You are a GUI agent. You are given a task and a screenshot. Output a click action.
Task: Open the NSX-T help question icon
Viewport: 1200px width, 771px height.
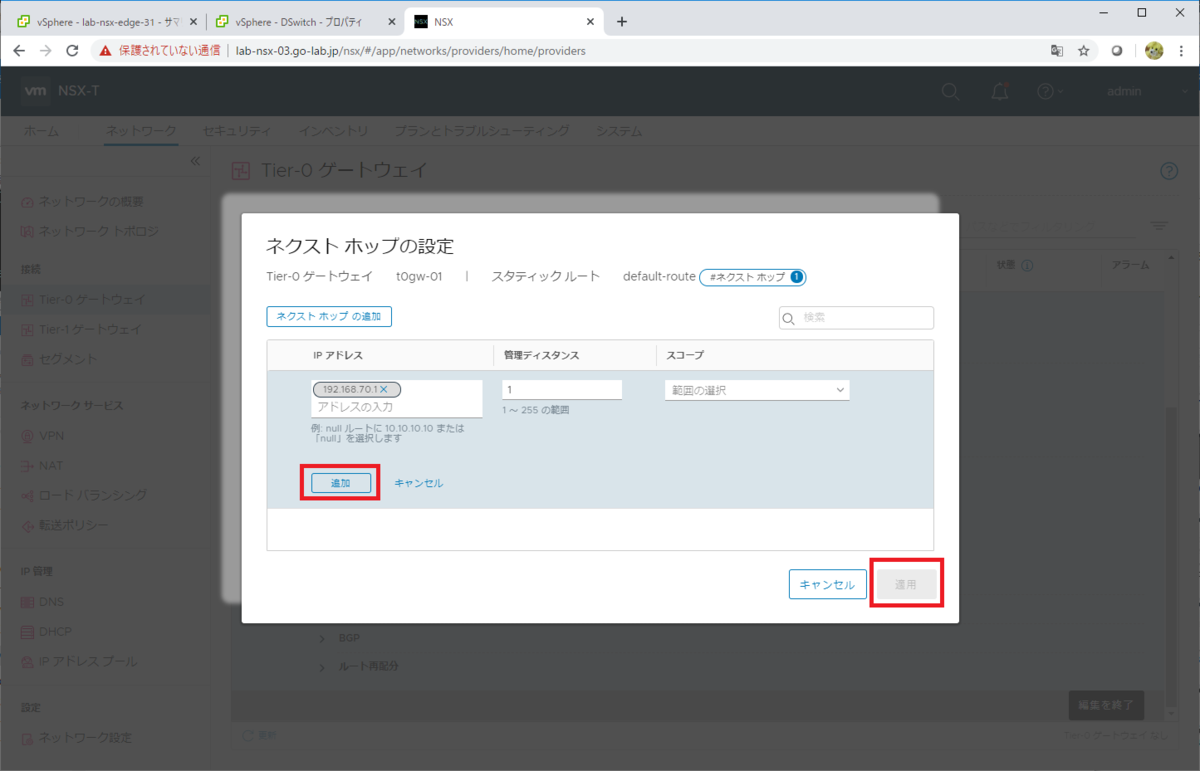point(1045,91)
